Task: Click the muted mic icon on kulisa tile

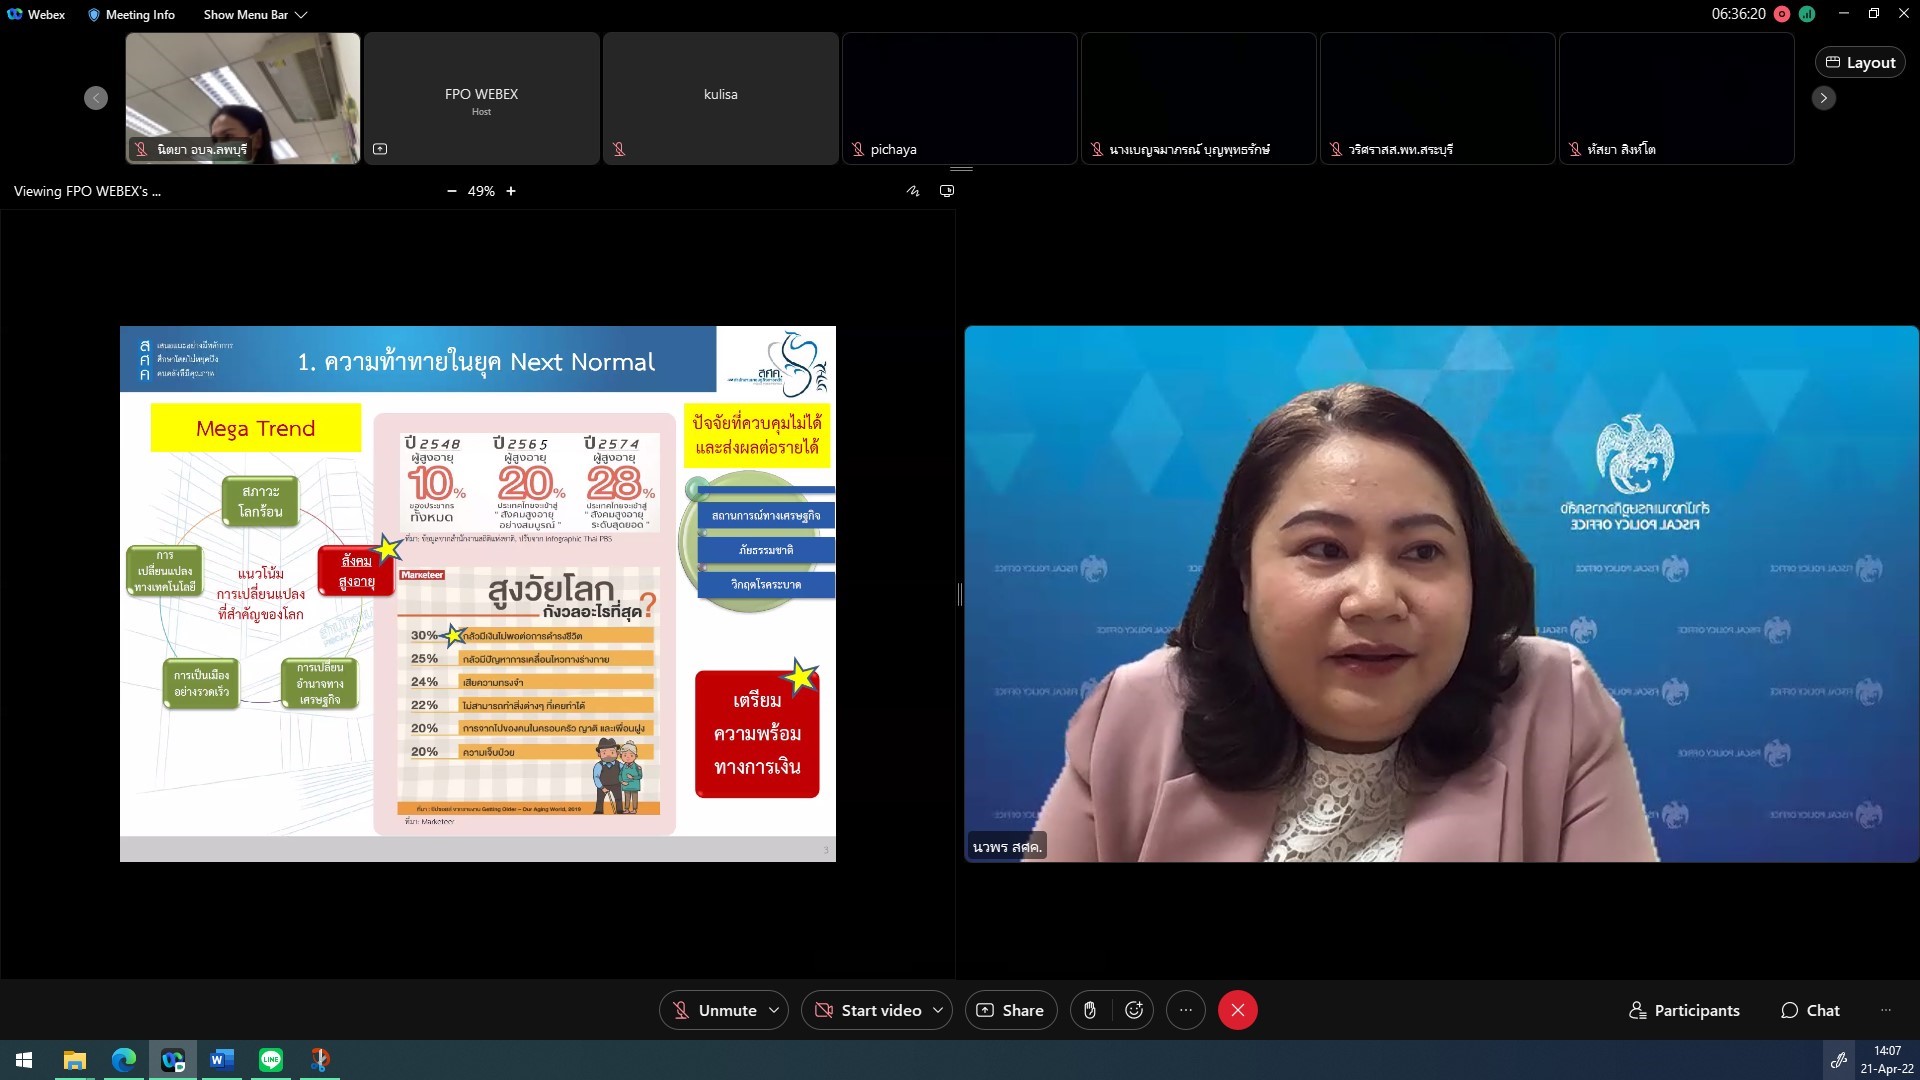Action: click(x=619, y=149)
